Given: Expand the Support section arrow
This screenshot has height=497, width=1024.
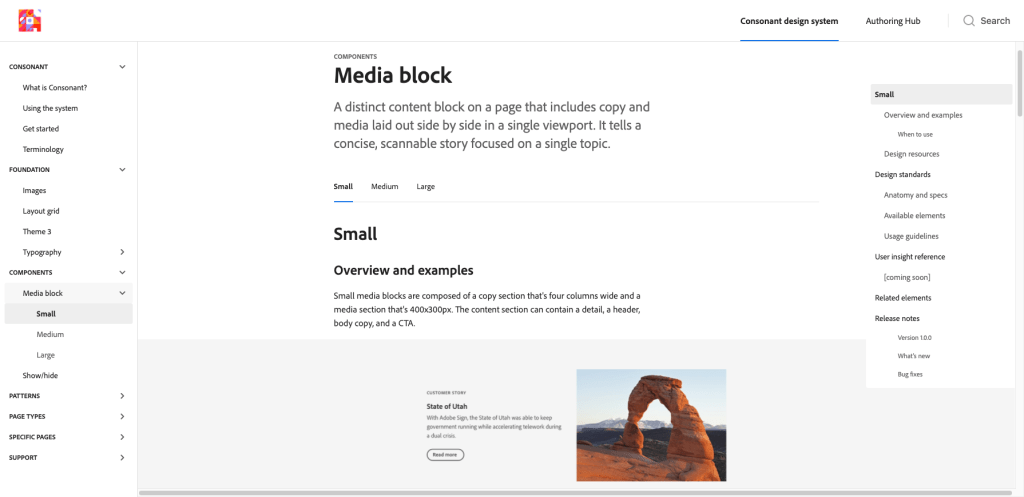Looking at the screenshot, I should pos(122,458).
